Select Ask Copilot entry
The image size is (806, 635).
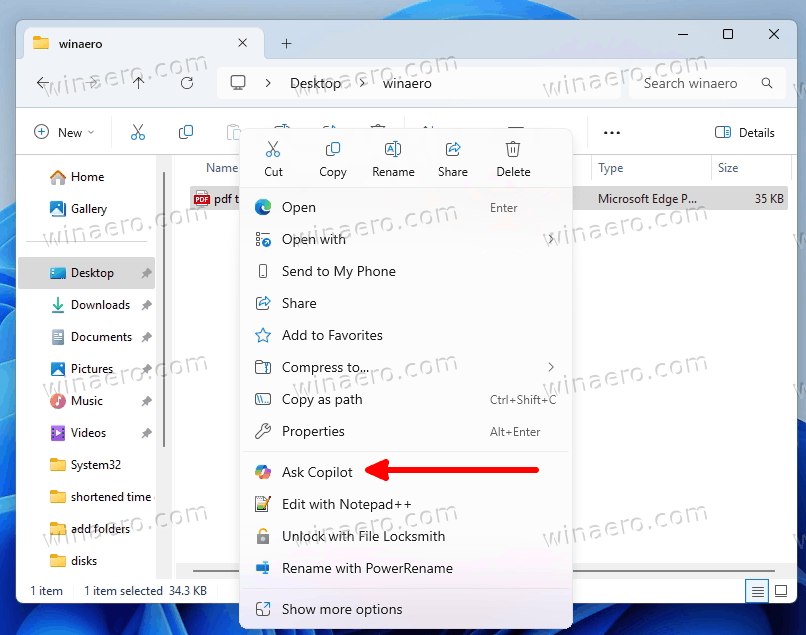pos(406,472)
